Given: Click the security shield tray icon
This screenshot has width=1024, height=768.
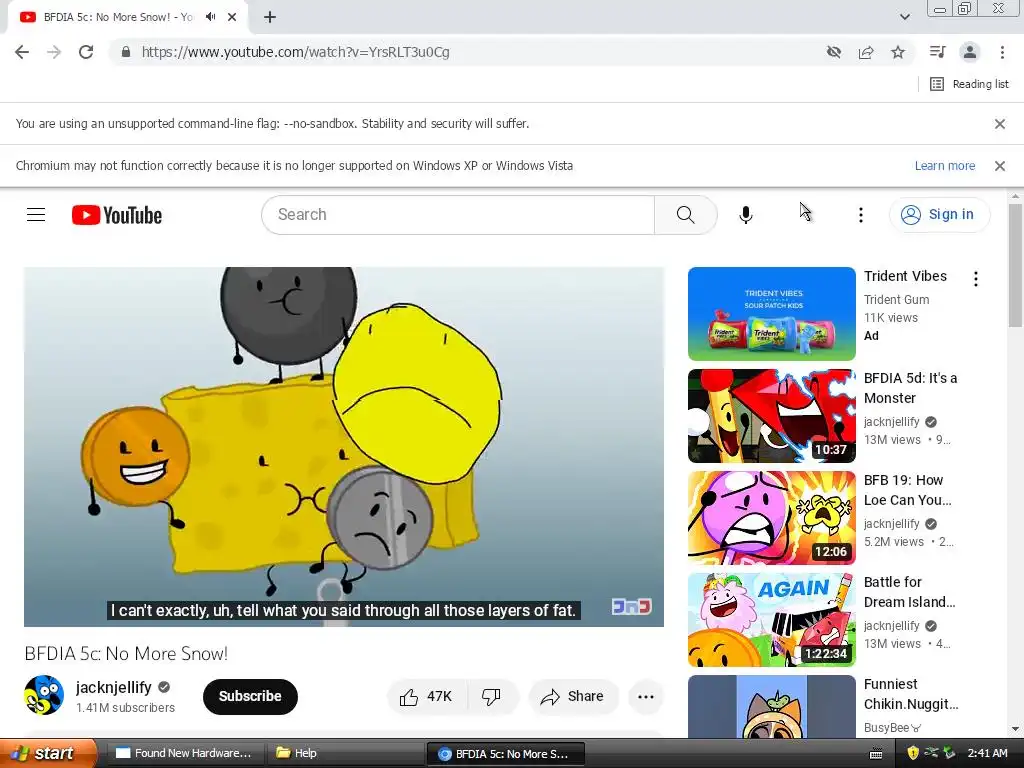Looking at the screenshot, I should click(912, 753).
